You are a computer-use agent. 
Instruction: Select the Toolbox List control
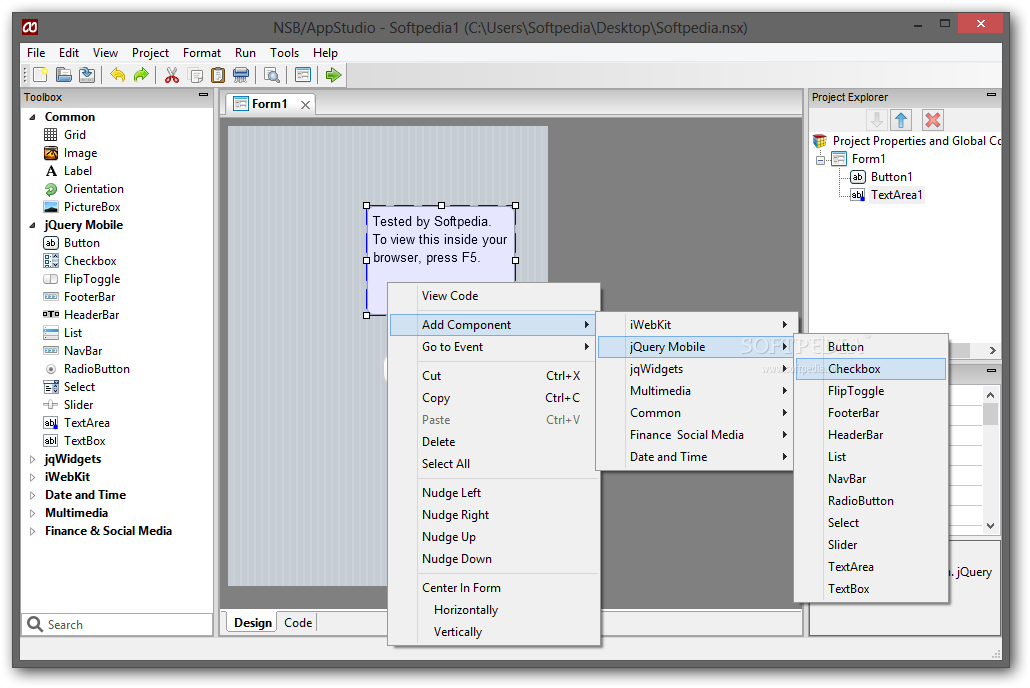tap(62, 333)
